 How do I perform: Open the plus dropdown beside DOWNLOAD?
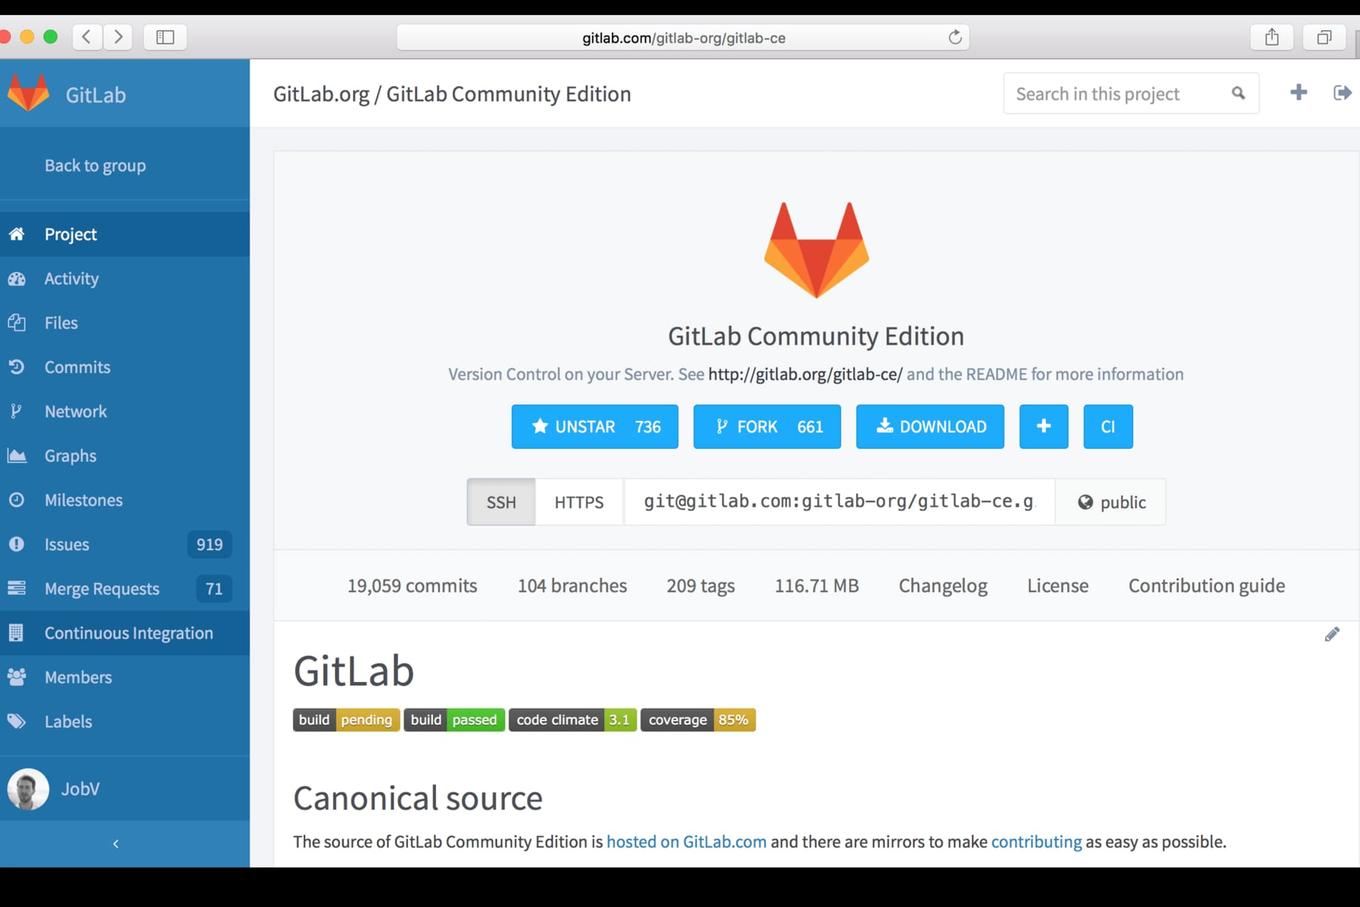(1044, 426)
